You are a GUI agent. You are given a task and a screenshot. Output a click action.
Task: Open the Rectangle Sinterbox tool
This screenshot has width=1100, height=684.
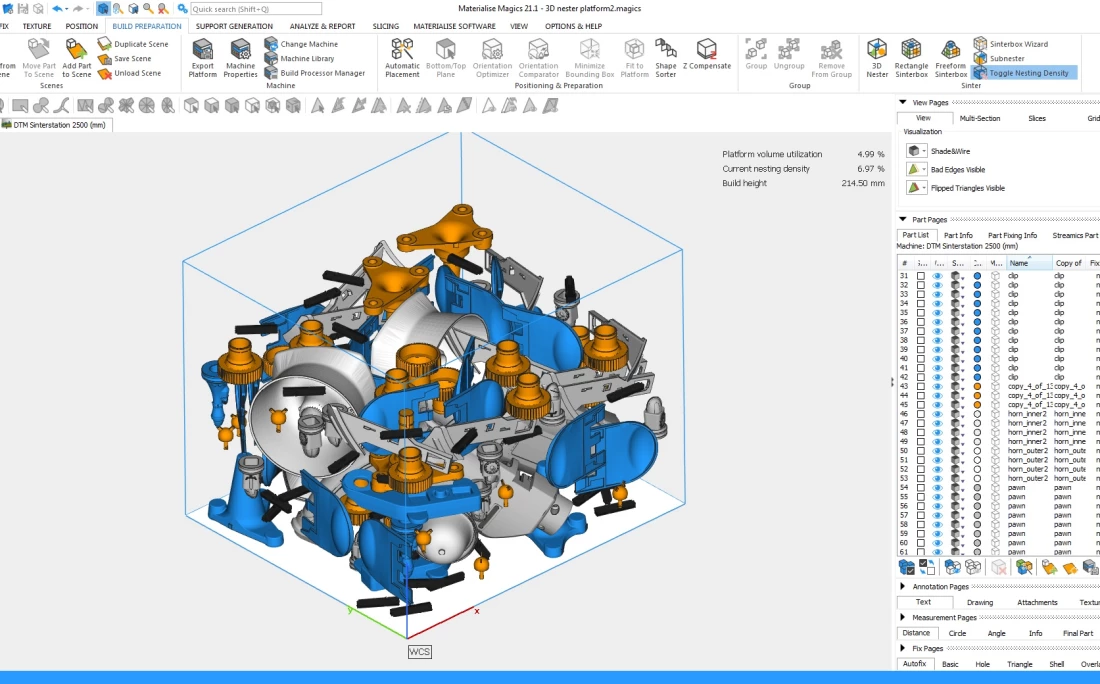tap(911, 56)
